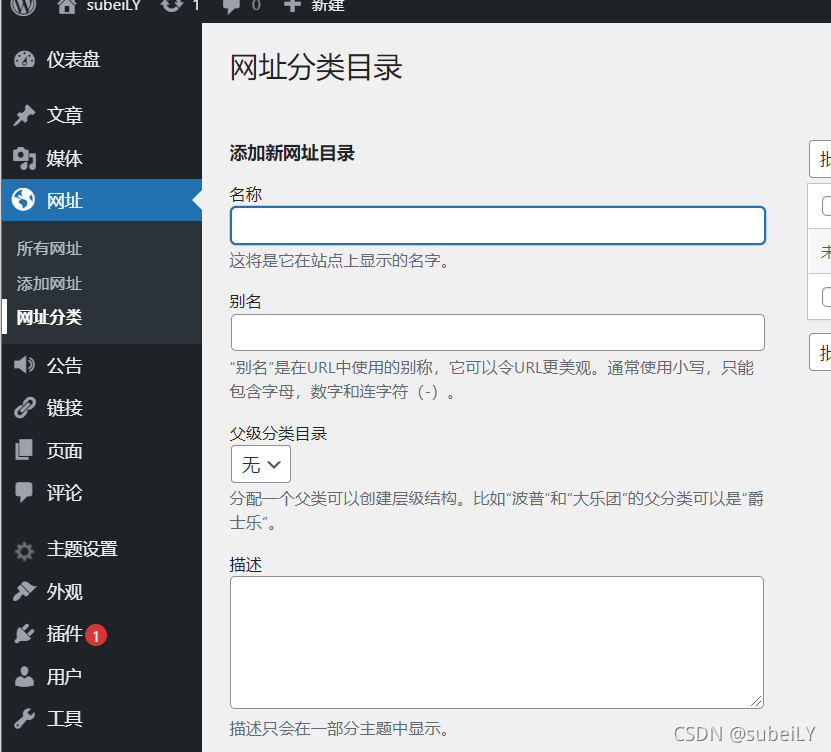Screen dimensions: 831x752
Task: Click the dashboard gauge icon
Action: [24, 60]
